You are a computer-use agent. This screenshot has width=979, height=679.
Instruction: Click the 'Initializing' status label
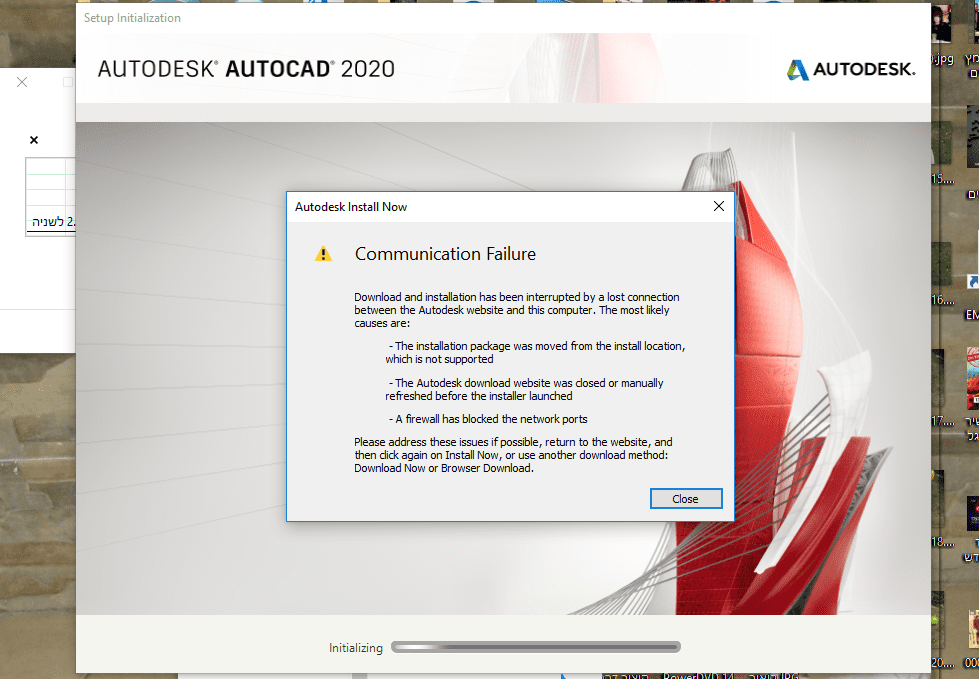point(356,648)
